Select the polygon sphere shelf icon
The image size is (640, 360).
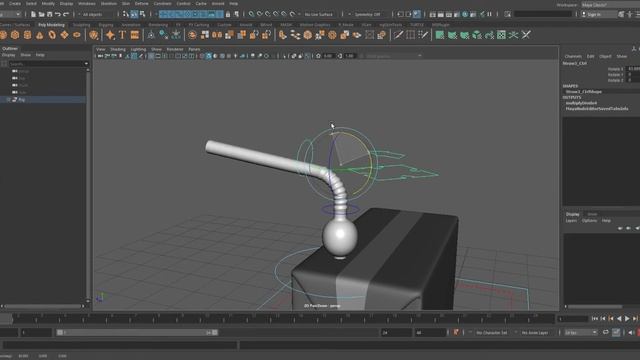point(3,35)
